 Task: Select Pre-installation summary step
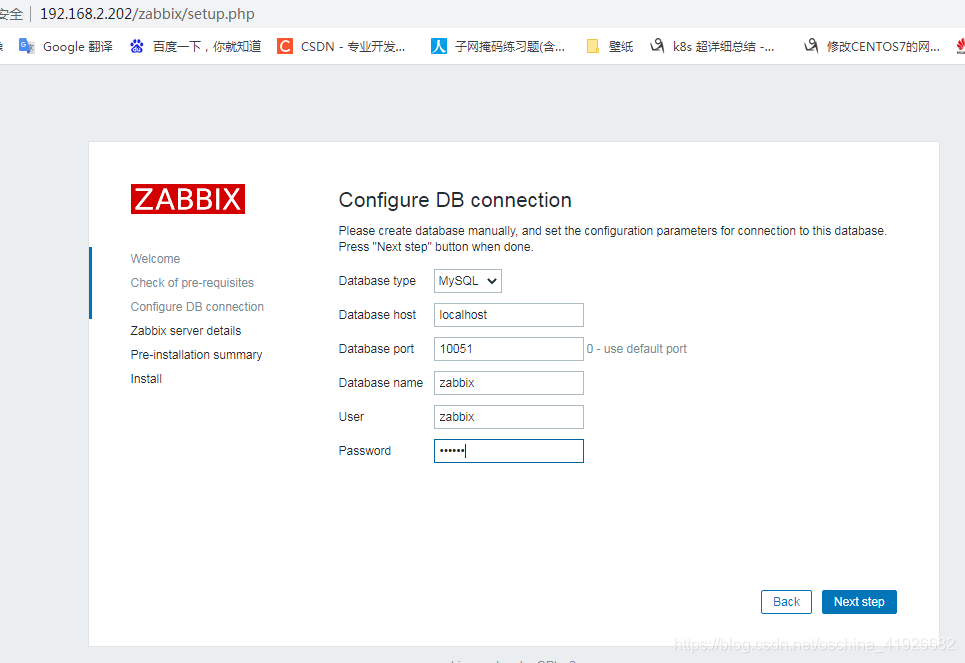point(196,355)
